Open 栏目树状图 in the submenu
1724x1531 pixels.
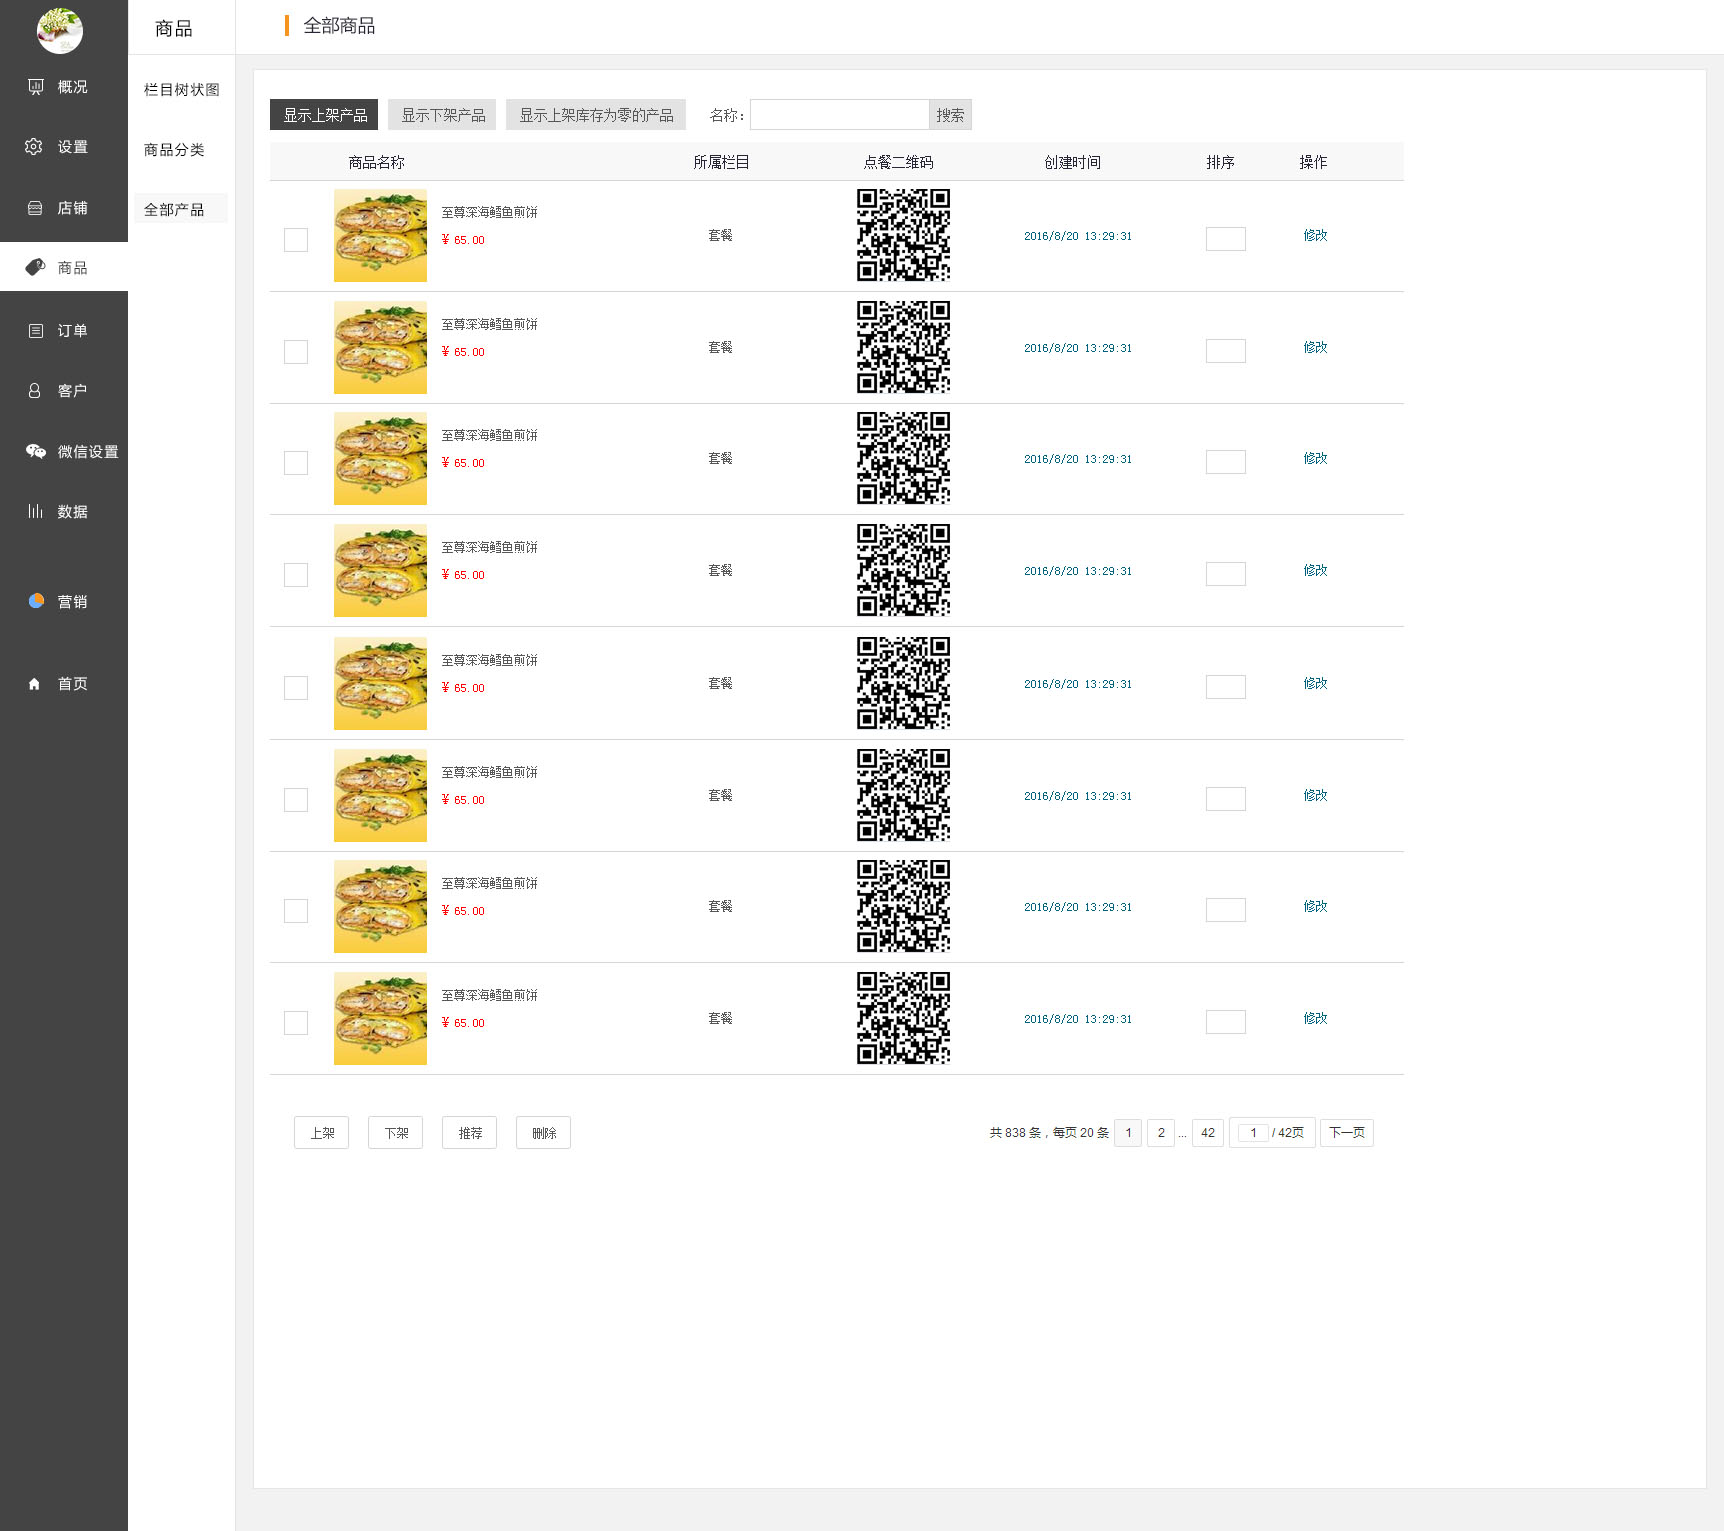tap(181, 90)
